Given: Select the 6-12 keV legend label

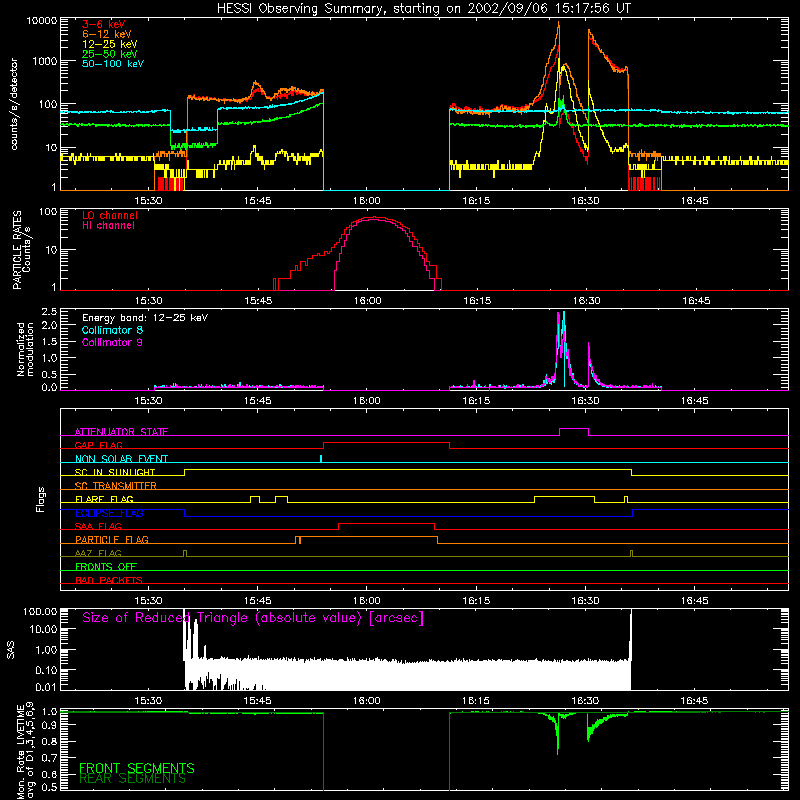Looking at the screenshot, I should pyautogui.click(x=107, y=34).
